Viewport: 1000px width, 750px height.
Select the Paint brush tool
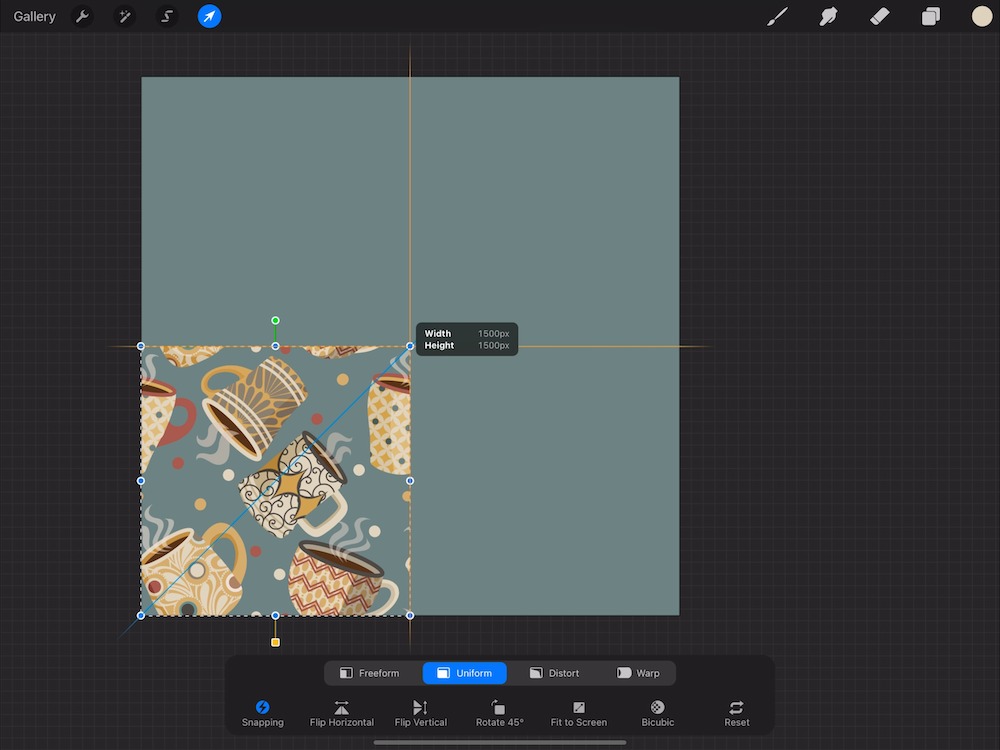[777, 17]
